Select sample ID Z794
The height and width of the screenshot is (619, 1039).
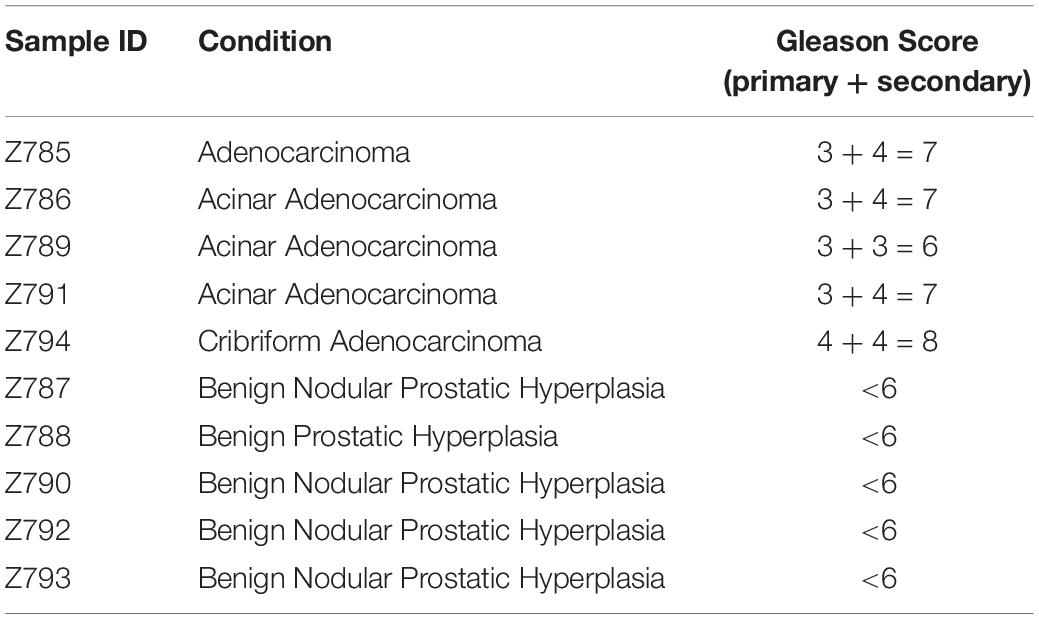point(38,341)
